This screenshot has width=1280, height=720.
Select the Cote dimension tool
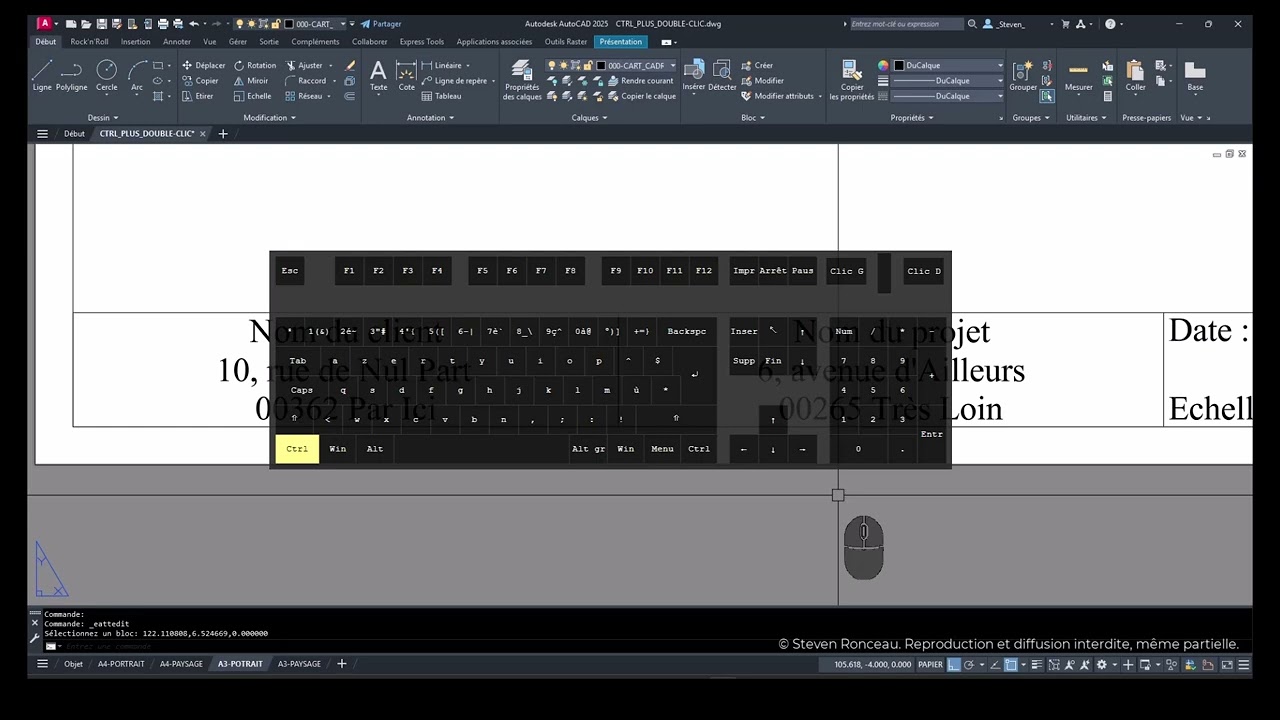406,76
